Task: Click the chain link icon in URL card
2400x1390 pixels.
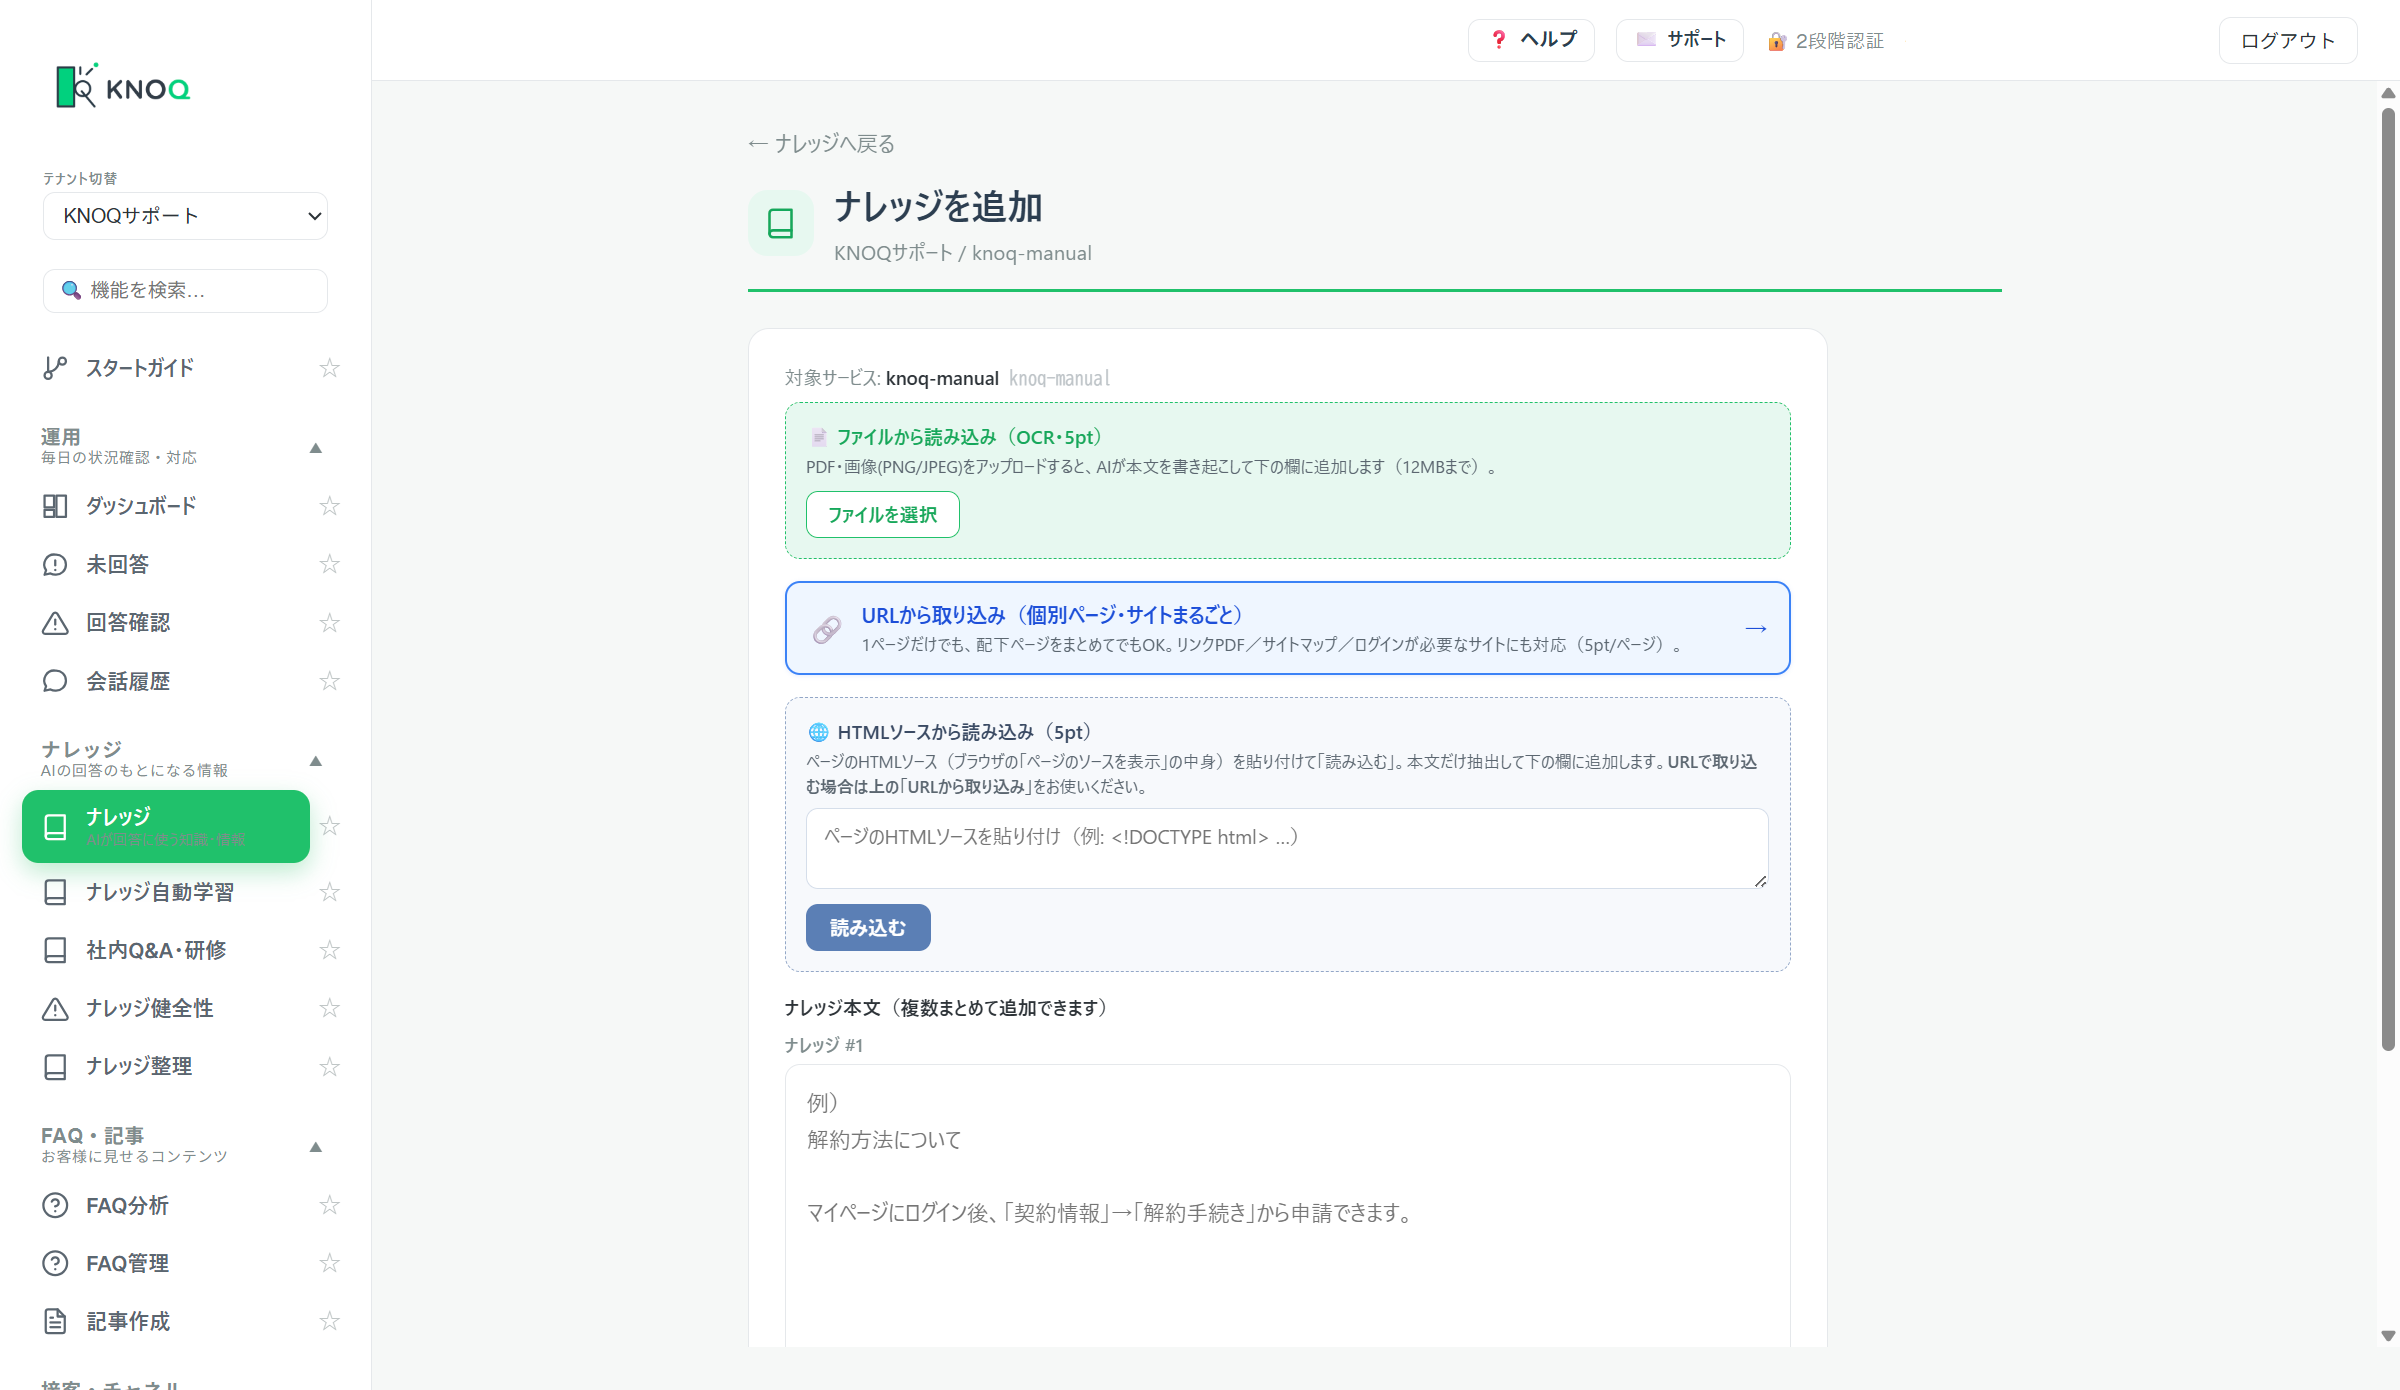Action: click(826, 629)
